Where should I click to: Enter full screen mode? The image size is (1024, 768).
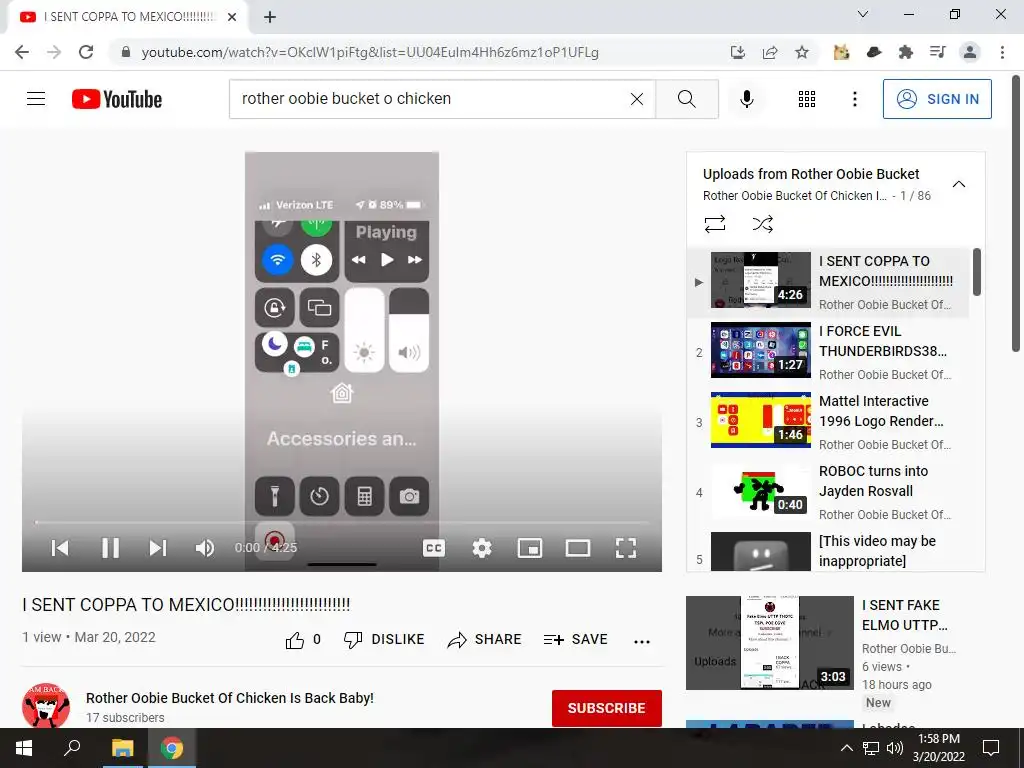point(626,548)
